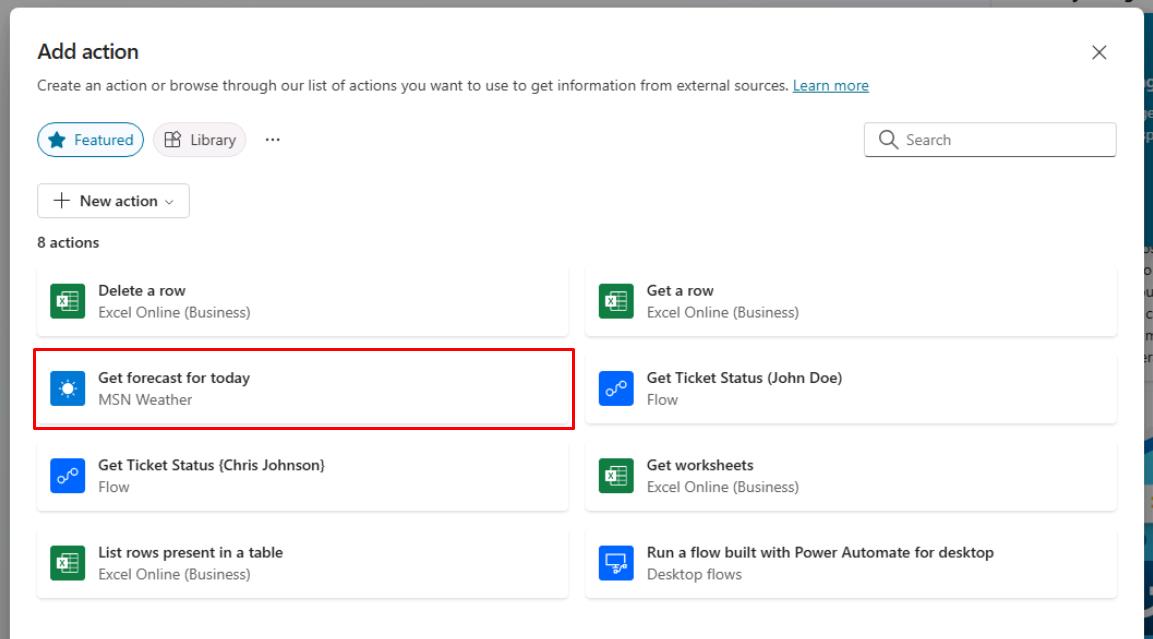
Task: Click the Flow icon for Chris Johnson ticket status
Action: pyautogui.click(x=67, y=475)
